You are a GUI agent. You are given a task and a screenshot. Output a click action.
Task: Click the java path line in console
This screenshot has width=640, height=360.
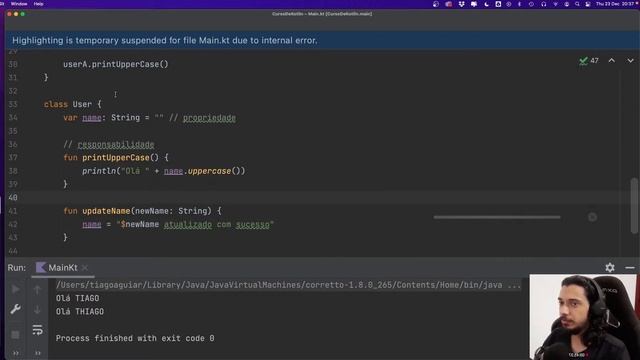point(288,285)
